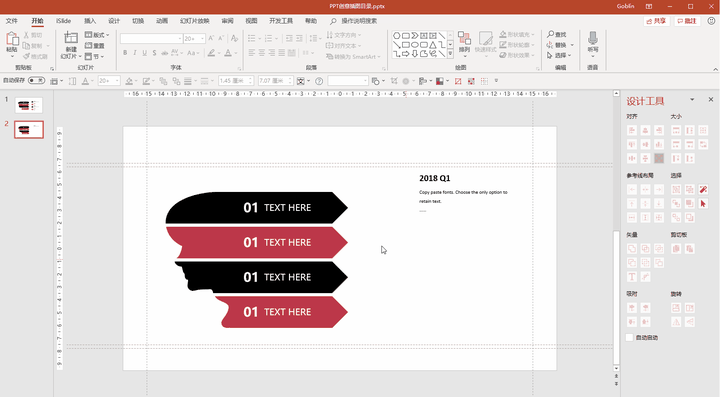The width and height of the screenshot is (720, 397).
Task: Clear all formatting with the eraser A icon
Action: pyautogui.click(x=234, y=39)
